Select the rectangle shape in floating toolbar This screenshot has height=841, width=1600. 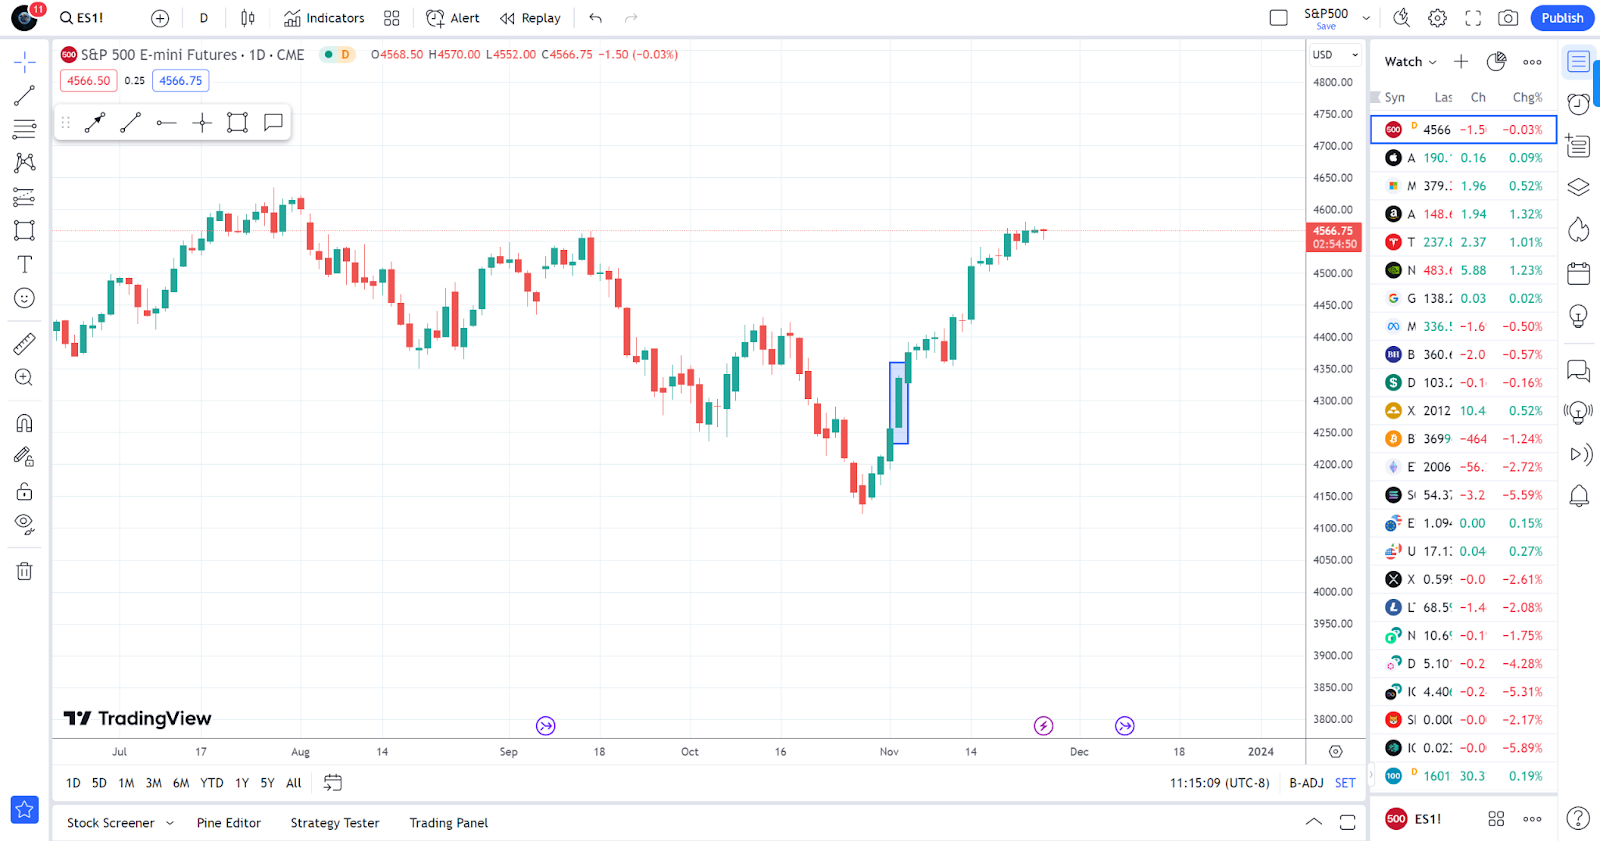[x=237, y=123]
